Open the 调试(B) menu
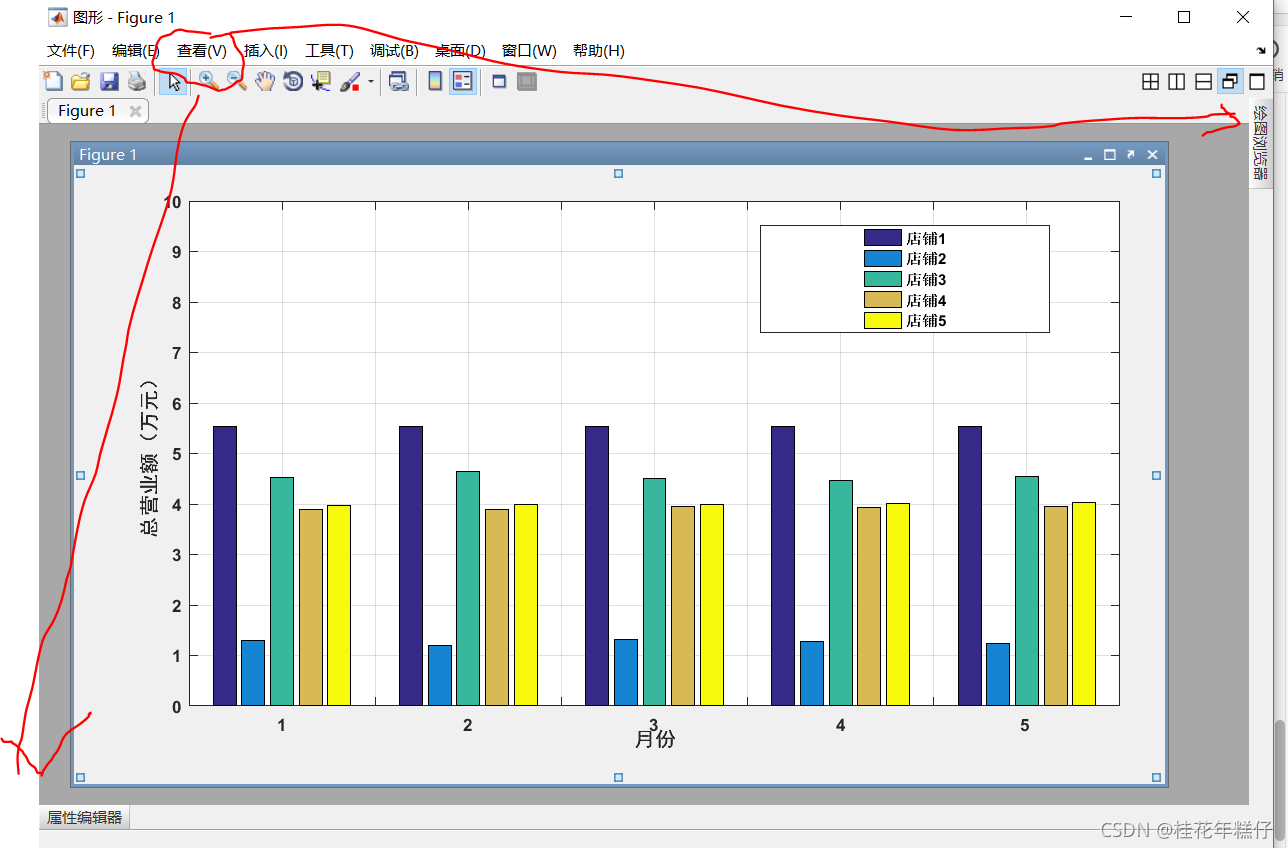 point(394,51)
